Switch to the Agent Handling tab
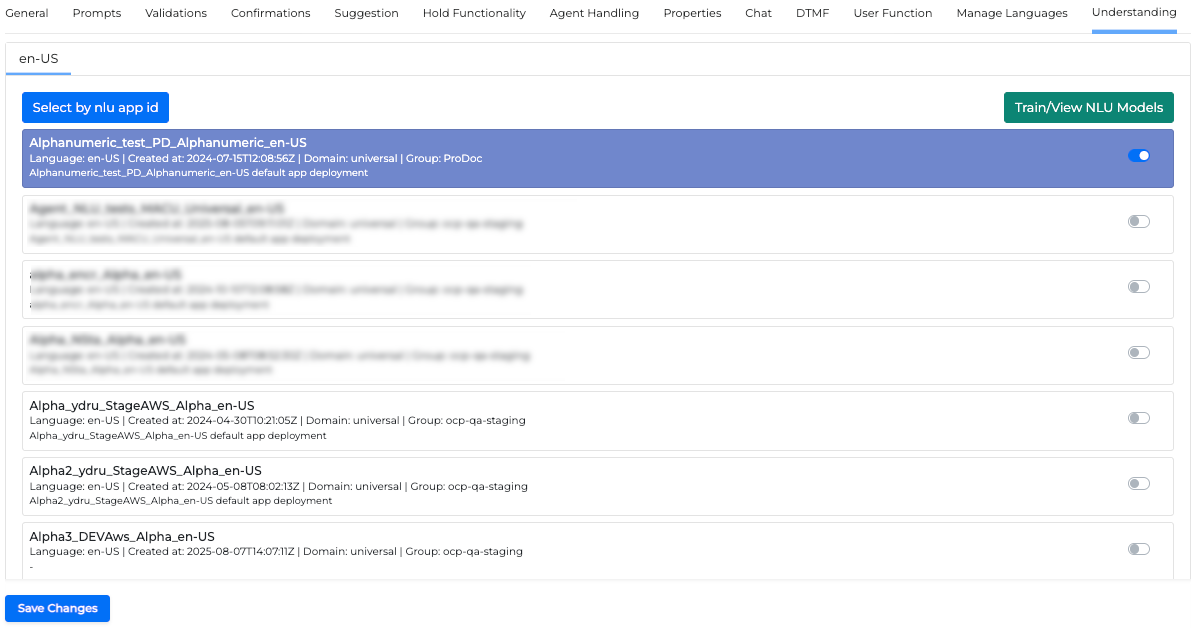Viewport: 1194px width, 628px height. 594,14
